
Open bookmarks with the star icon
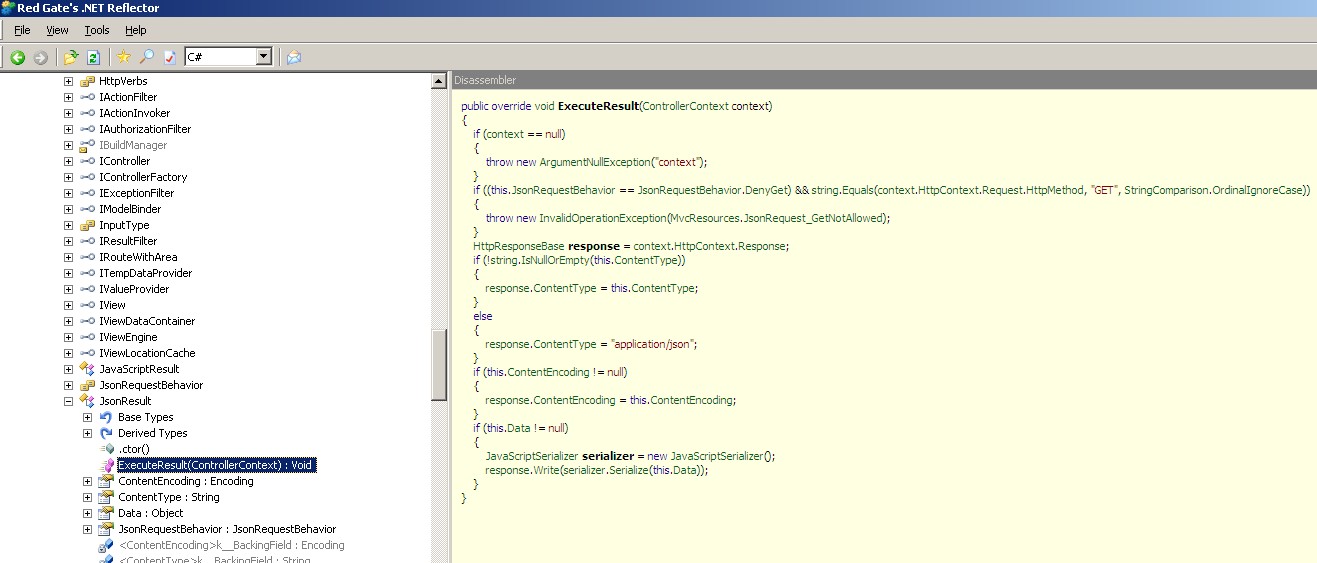coord(124,57)
